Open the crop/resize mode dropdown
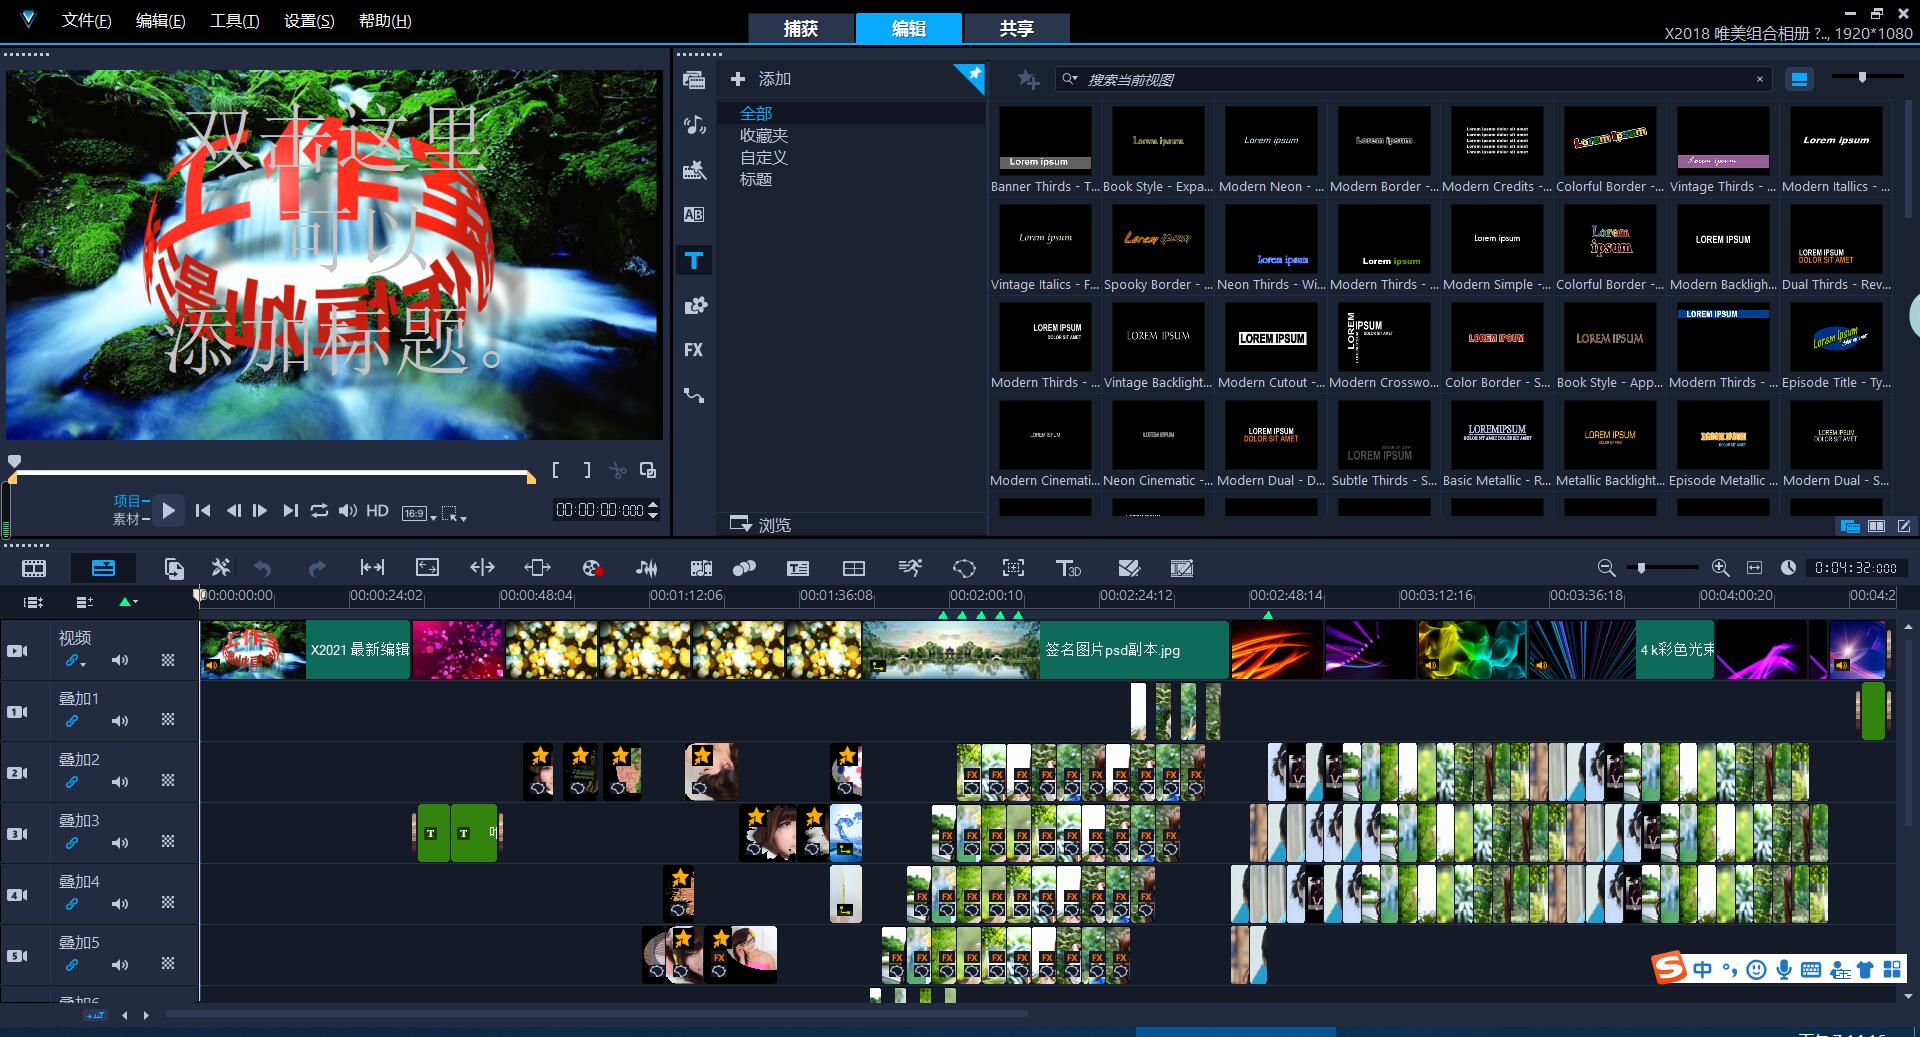The image size is (1920, 1037). pyautogui.click(x=454, y=514)
